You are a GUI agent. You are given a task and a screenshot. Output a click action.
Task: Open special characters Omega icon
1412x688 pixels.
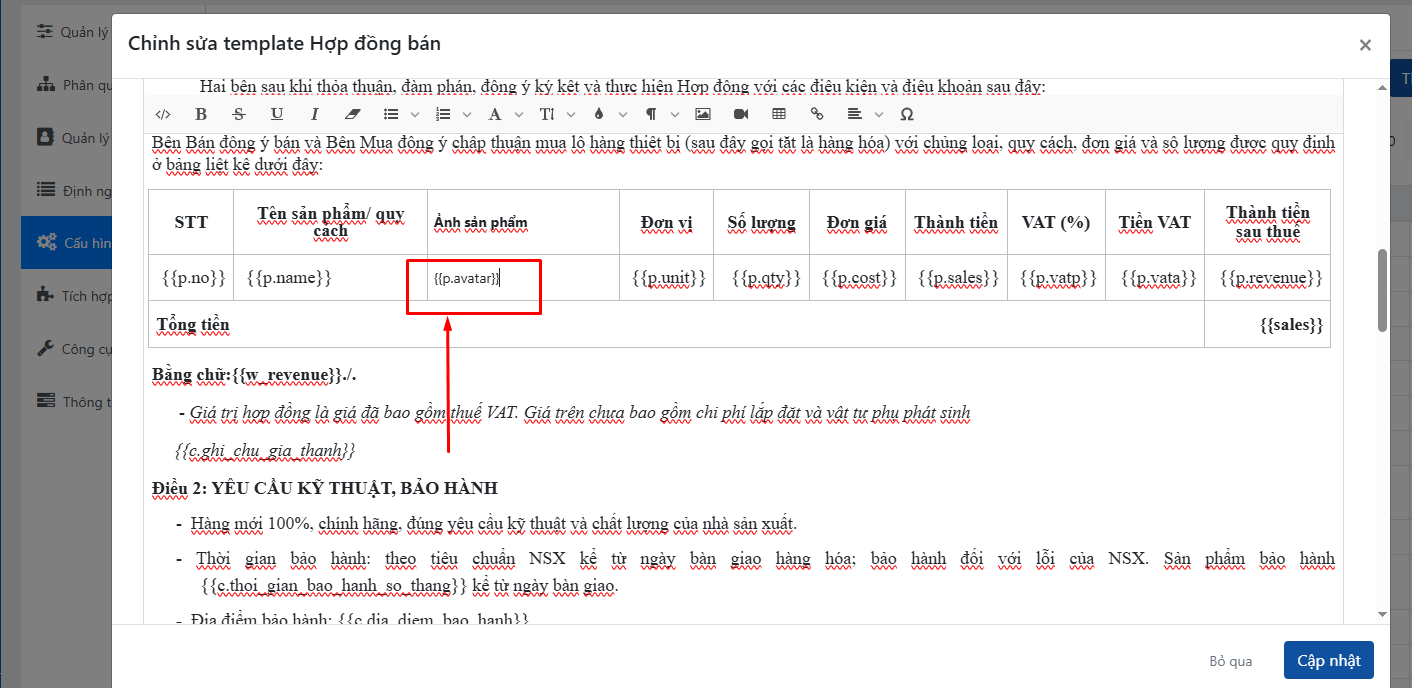point(907,114)
